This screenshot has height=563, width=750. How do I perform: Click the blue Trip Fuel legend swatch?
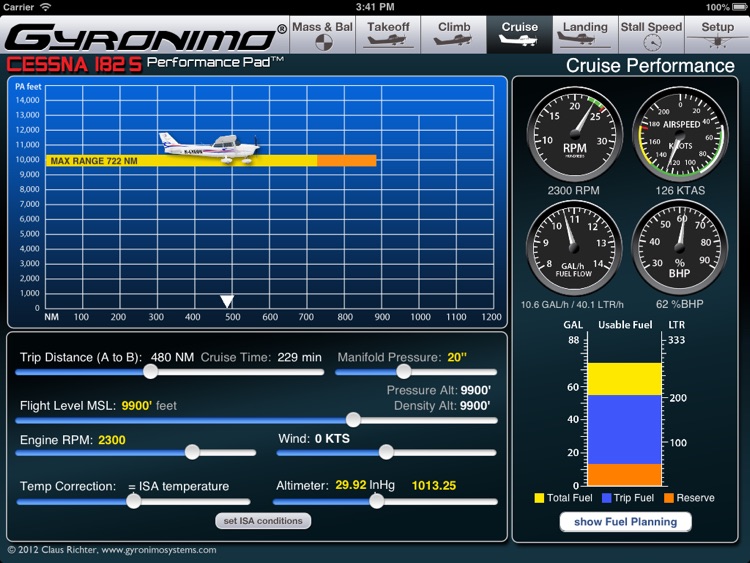pyautogui.click(x=607, y=498)
